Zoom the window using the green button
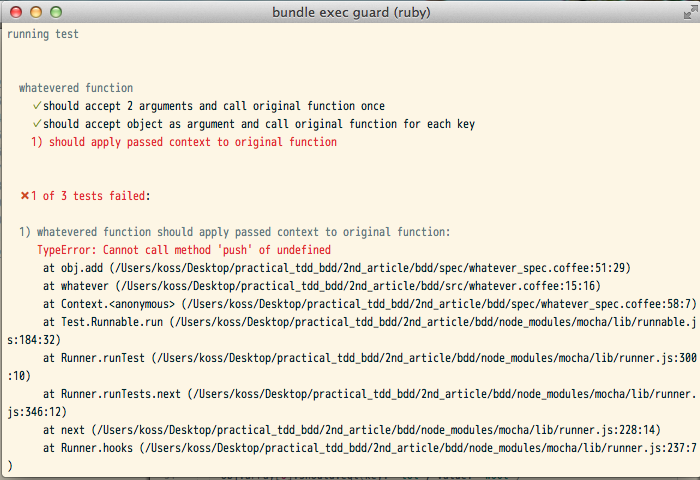The height and width of the screenshot is (480, 700). coord(56,12)
